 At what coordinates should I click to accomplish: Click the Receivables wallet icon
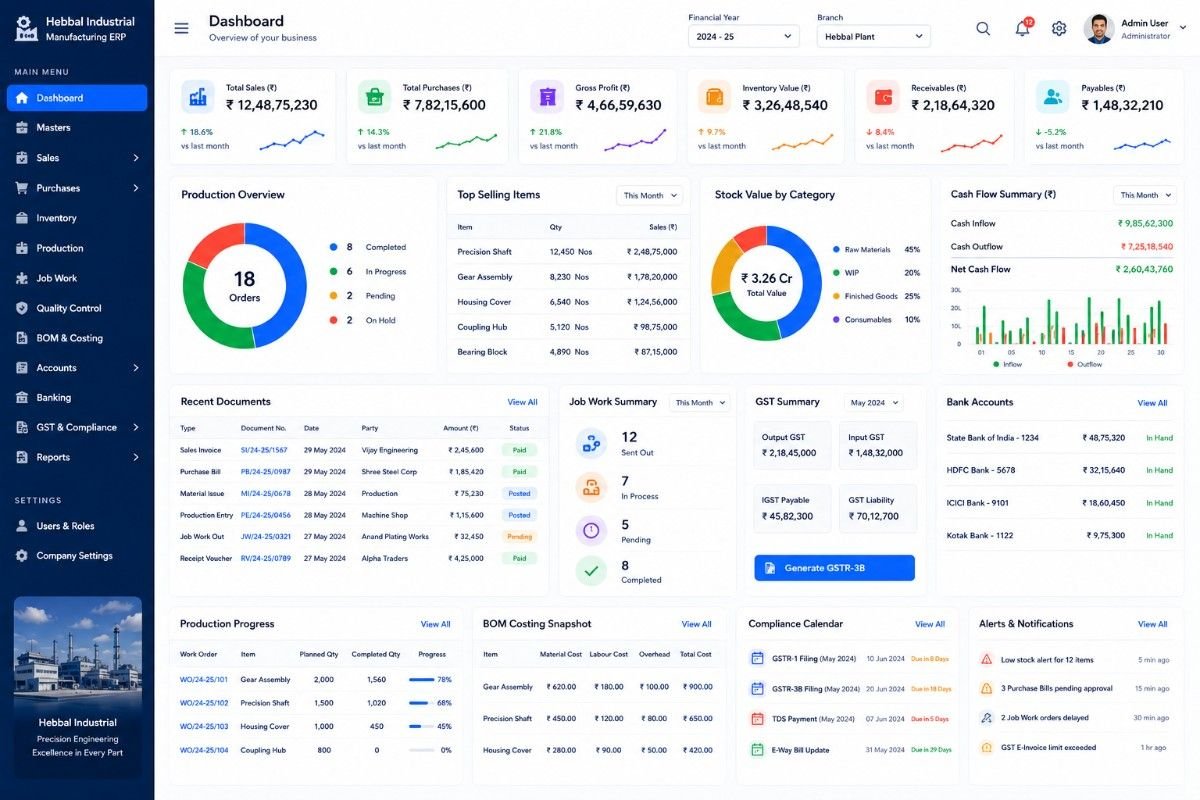tap(883, 97)
